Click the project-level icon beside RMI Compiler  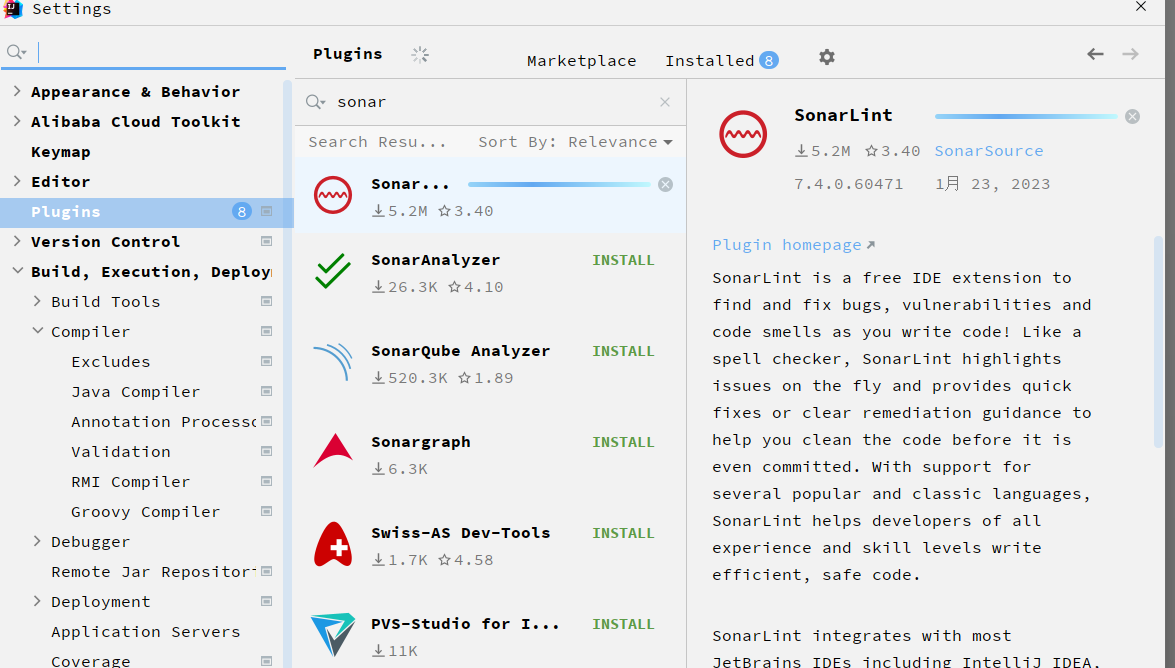coord(266,481)
